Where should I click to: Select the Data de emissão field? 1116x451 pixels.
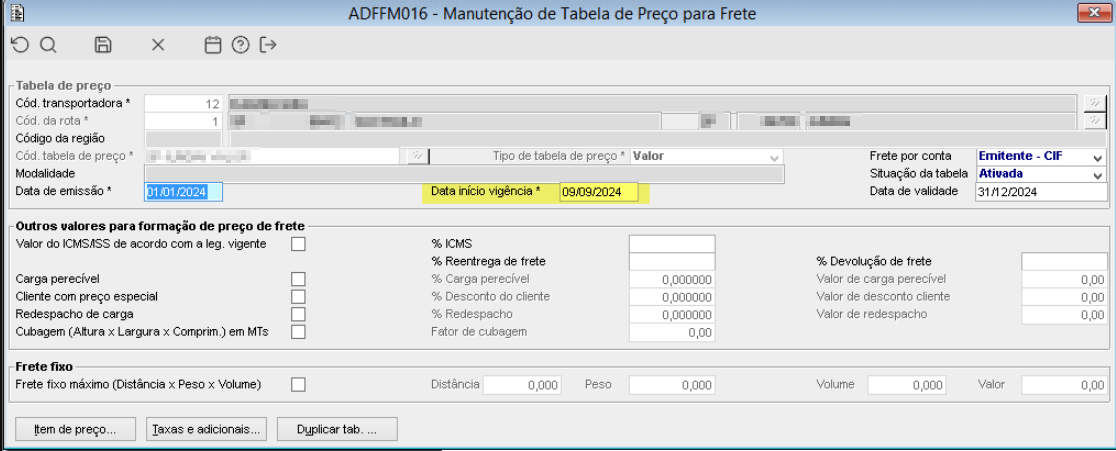tap(184, 191)
